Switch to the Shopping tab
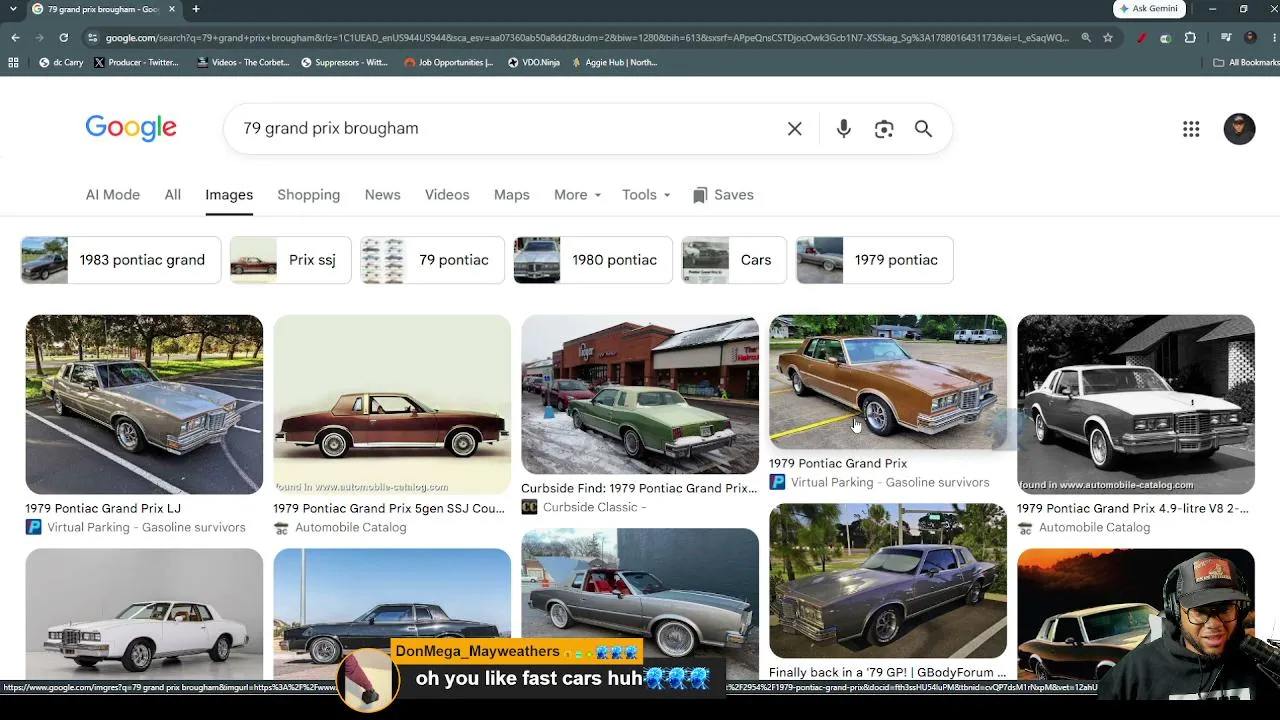The height and width of the screenshot is (720, 1280). click(309, 195)
